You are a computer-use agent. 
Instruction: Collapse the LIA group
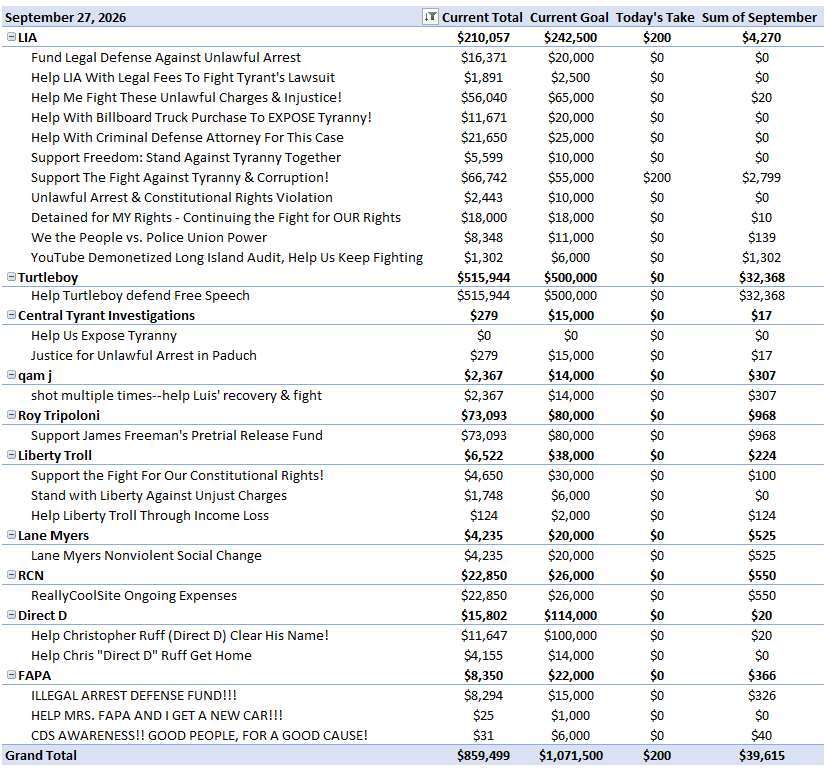tap(11, 37)
